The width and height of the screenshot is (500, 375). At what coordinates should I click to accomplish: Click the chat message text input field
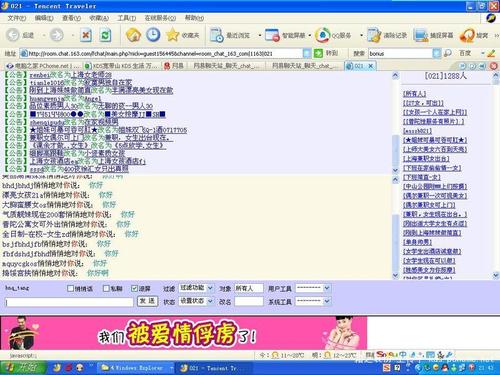[x=69, y=302]
